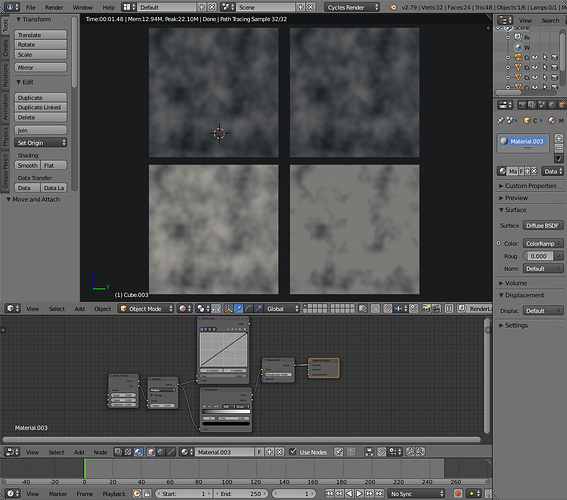Toggle use preview range clock icon
Viewport: 567px width, 500px height.
tap(137, 493)
